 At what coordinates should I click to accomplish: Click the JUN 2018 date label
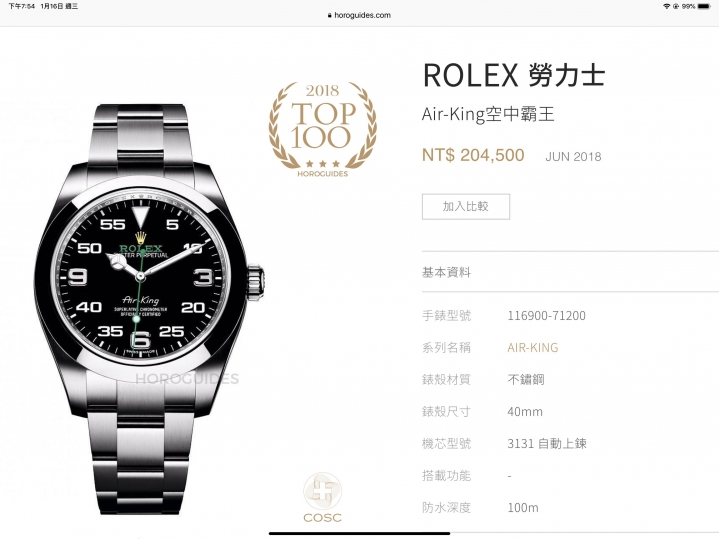(573, 157)
